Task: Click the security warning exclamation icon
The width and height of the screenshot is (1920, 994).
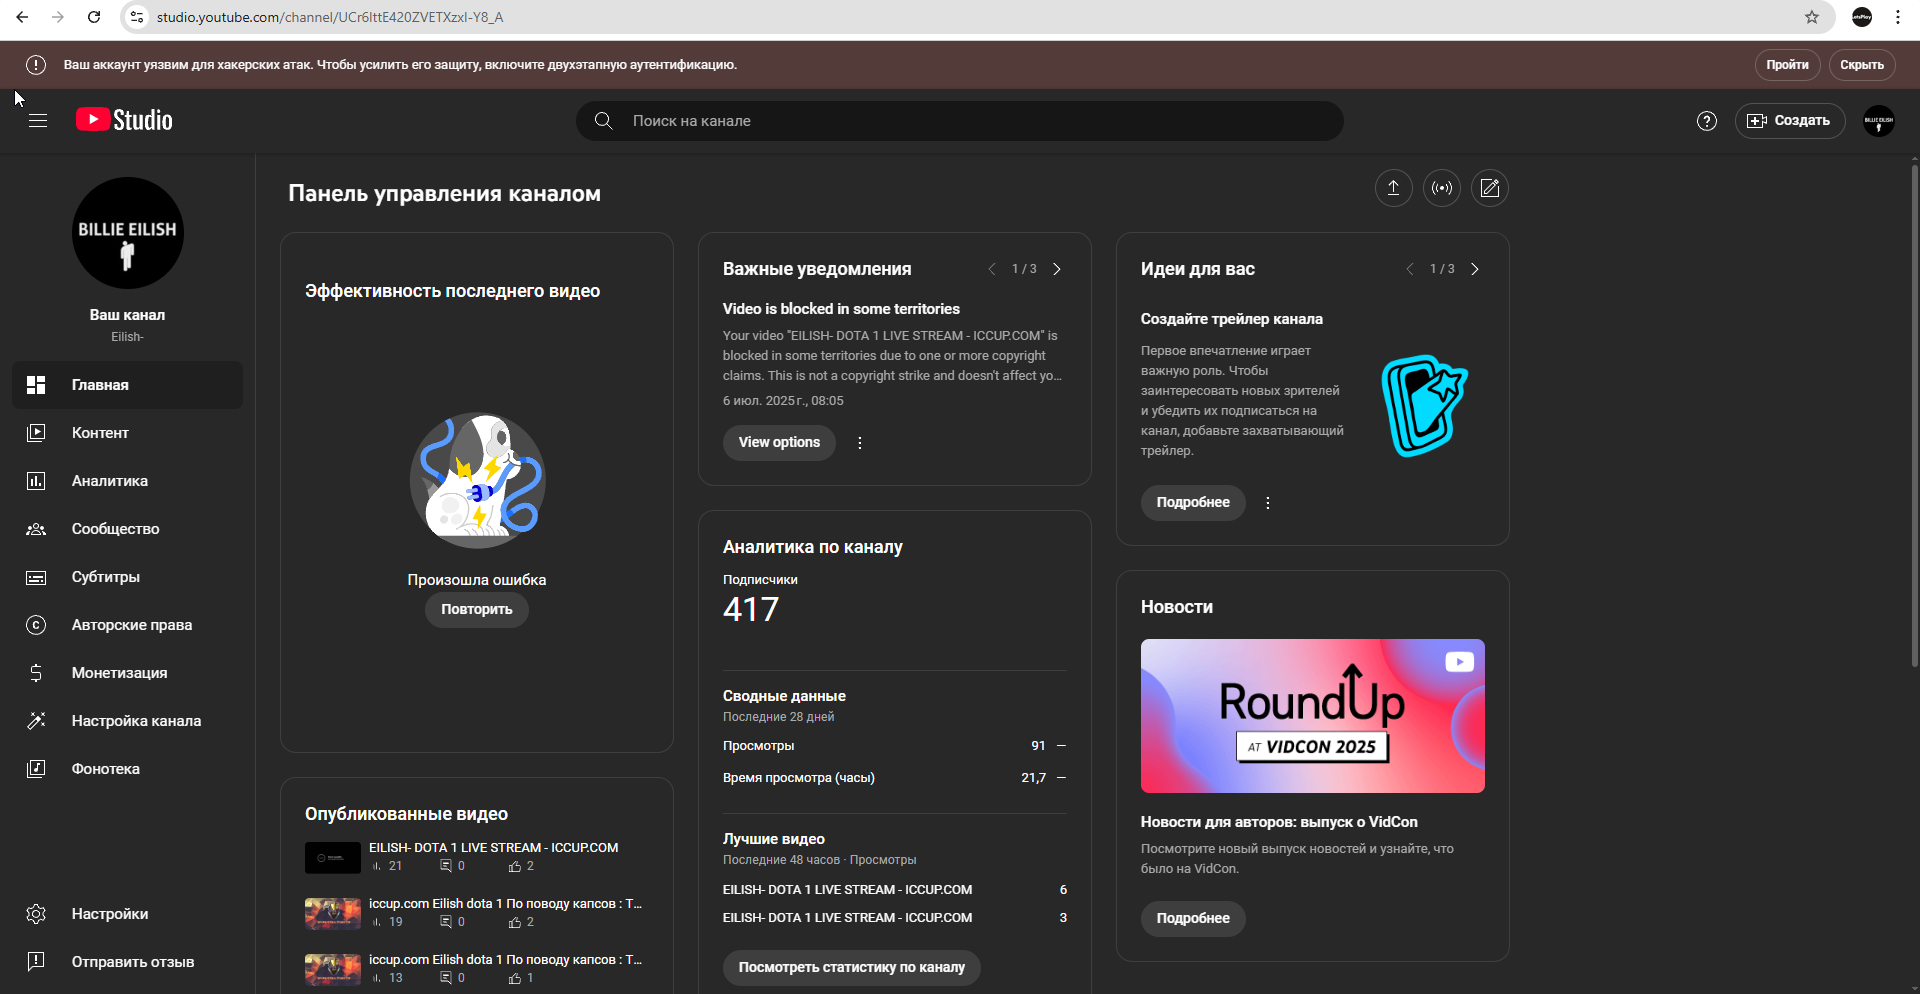Action: tap(36, 65)
